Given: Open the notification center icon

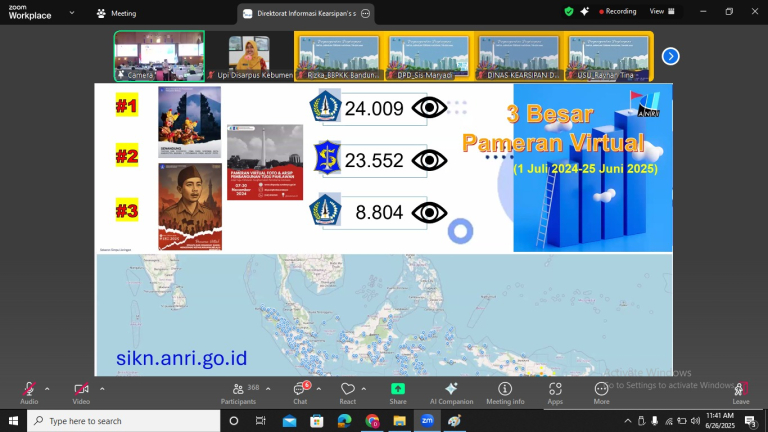Looking at the screenshot, I should pyautogui.click(x=750, y=421).
